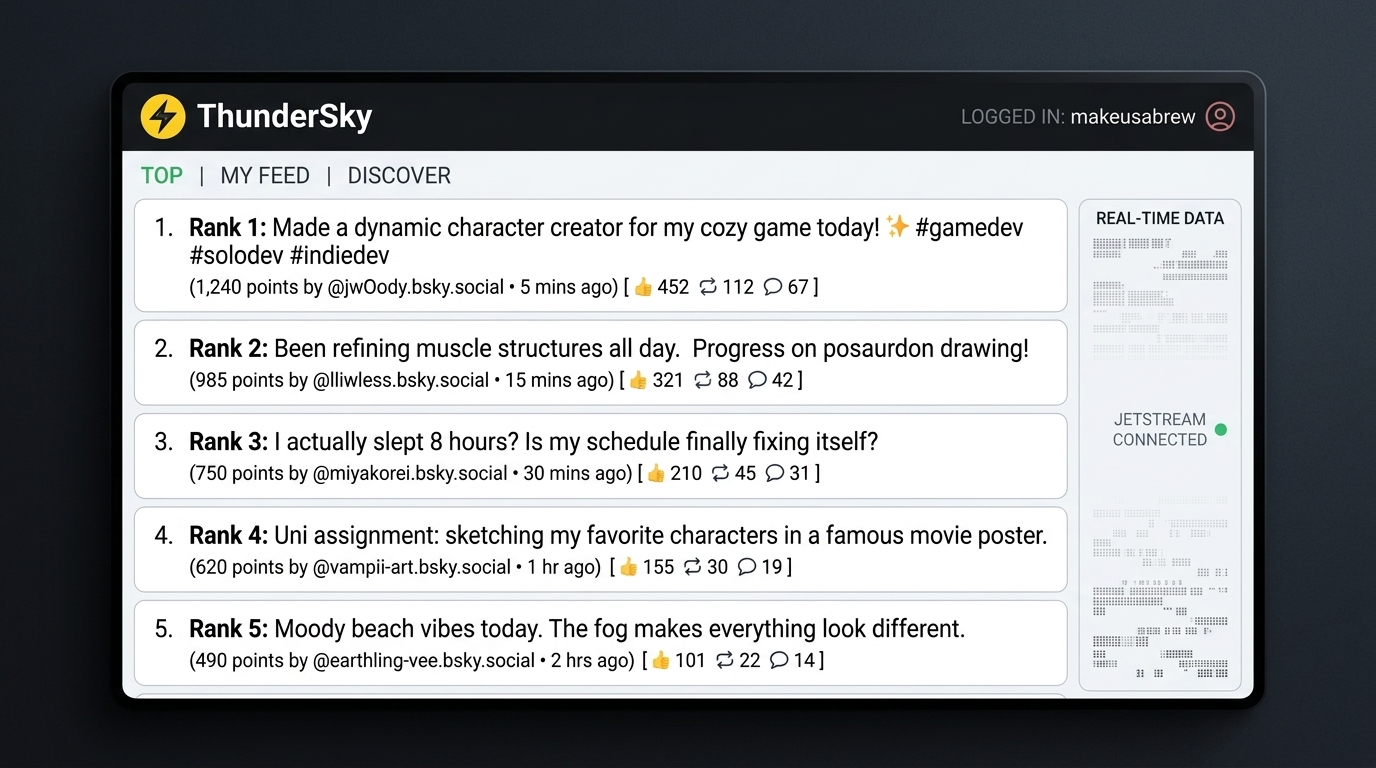Screen dimensions: 1376x768
Task: Click the ThunderSky lightning bolt logo
Action: [x=163, y=116]
